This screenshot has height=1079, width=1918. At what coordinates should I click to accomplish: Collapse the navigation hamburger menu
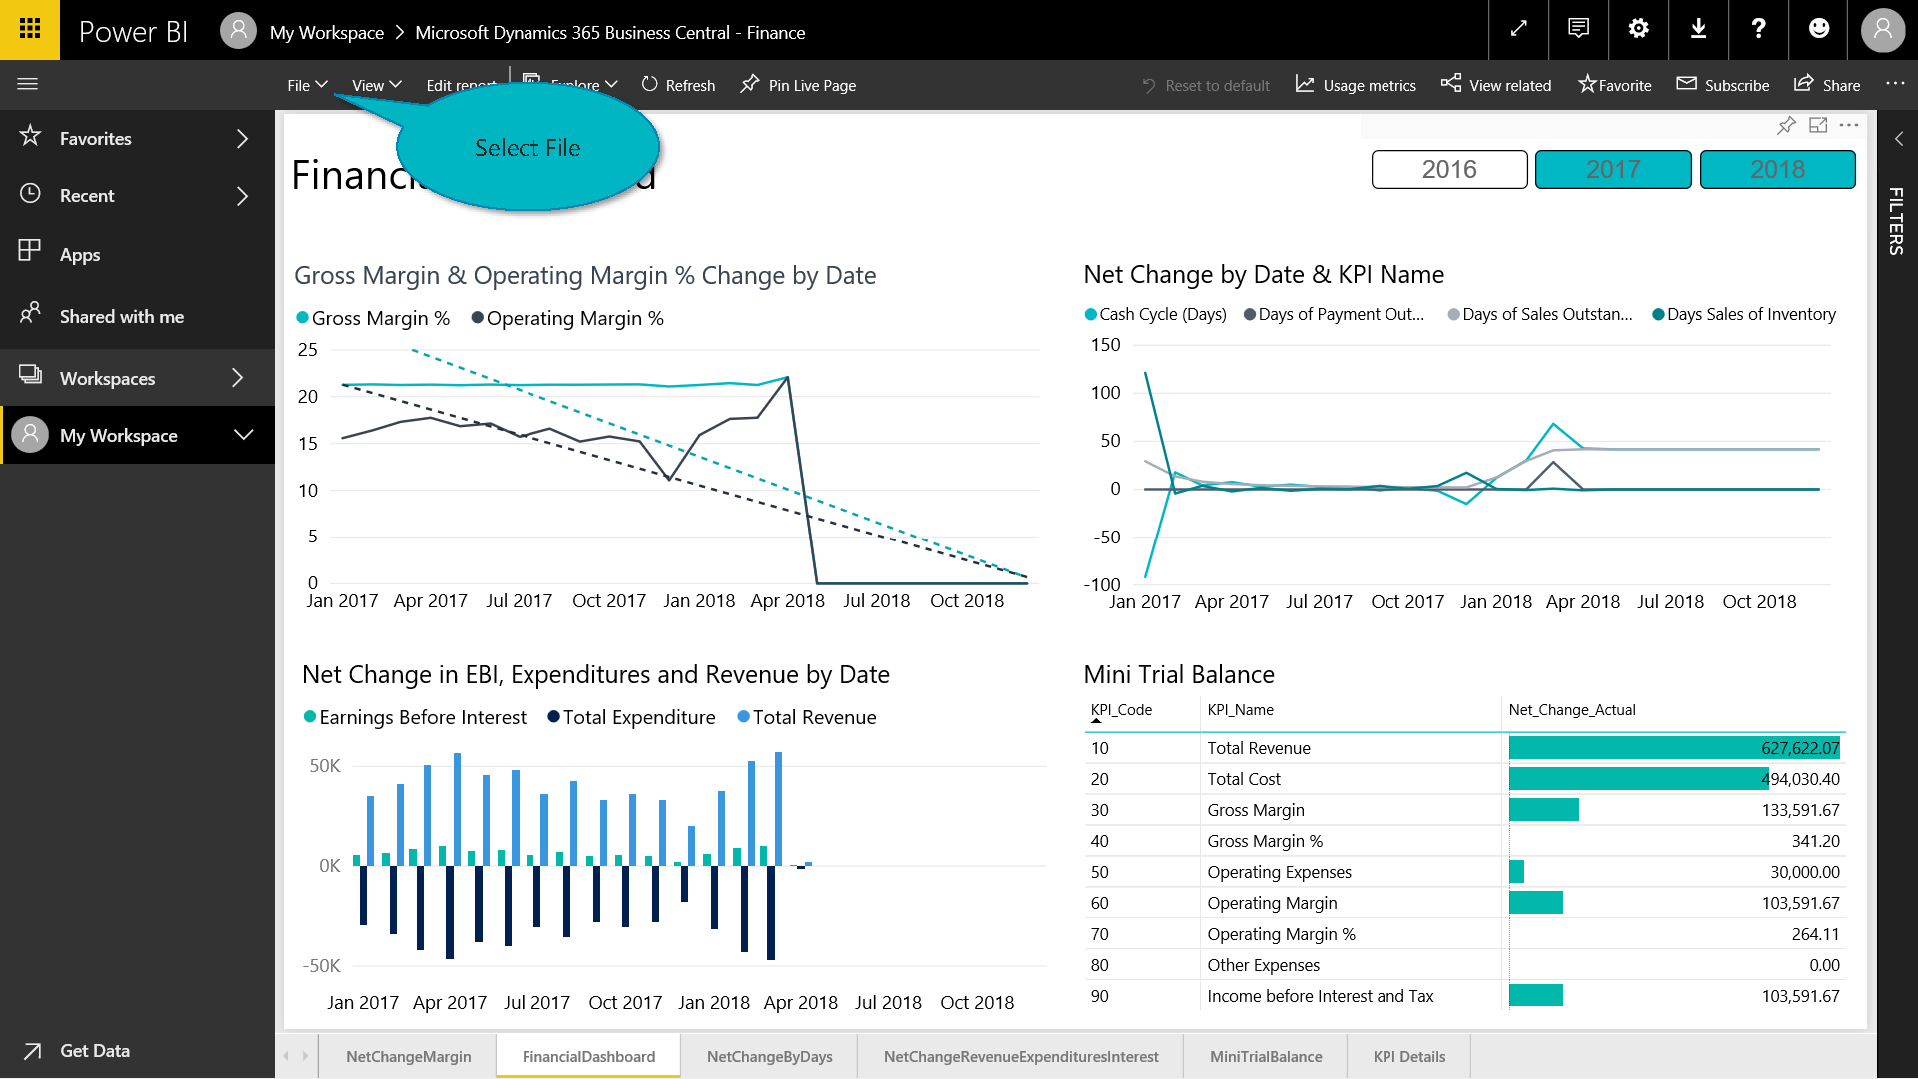(x=28, y=84)
